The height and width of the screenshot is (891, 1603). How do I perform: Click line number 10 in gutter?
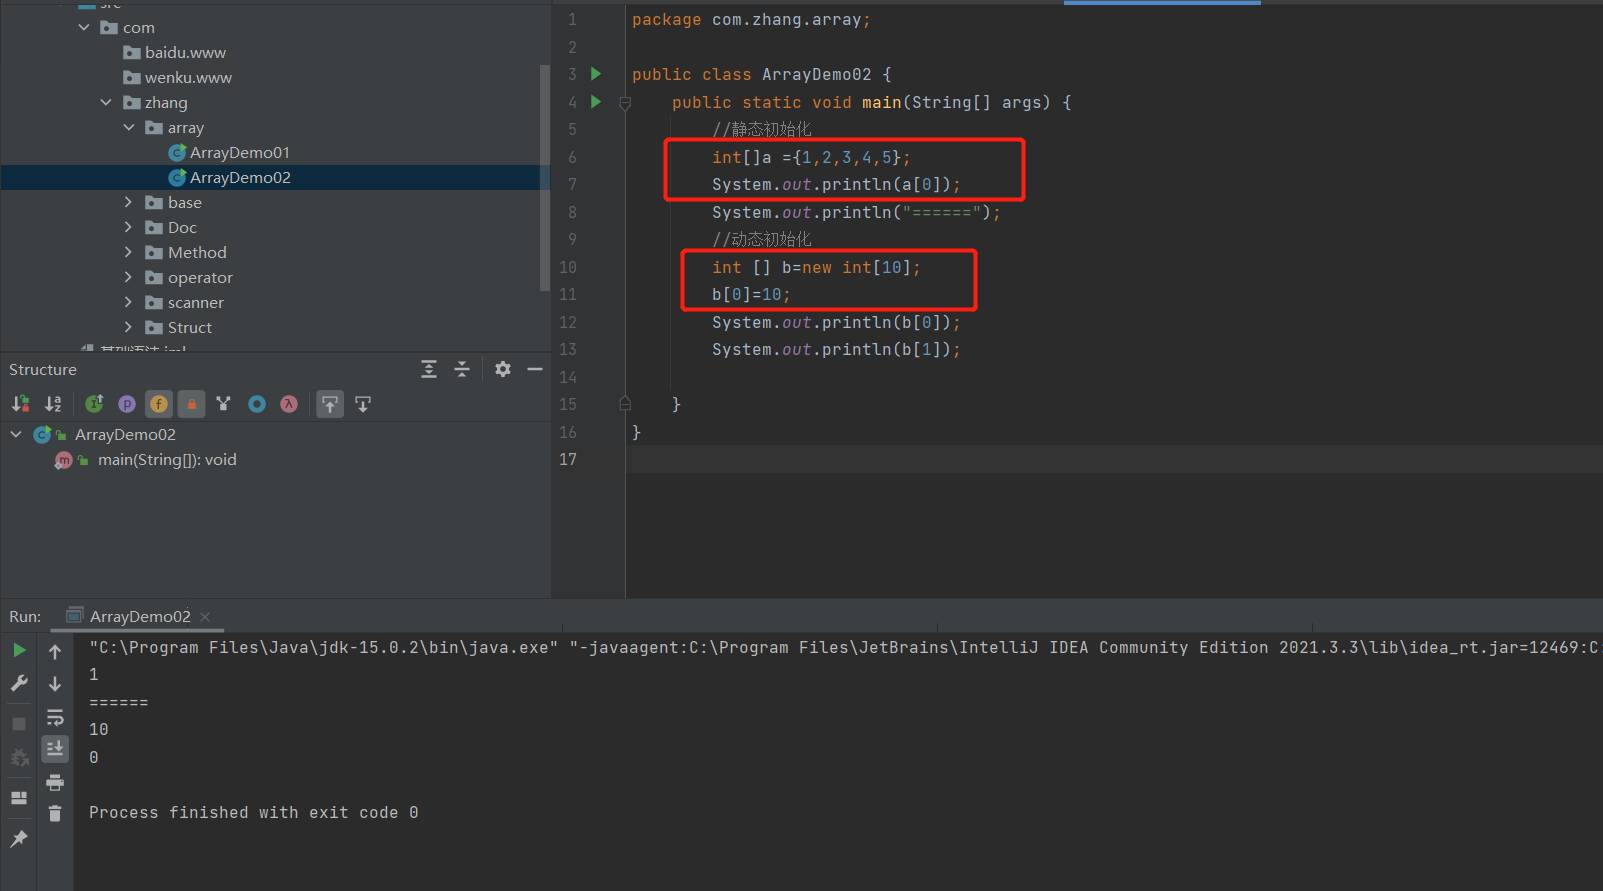(x=567, y=267)
